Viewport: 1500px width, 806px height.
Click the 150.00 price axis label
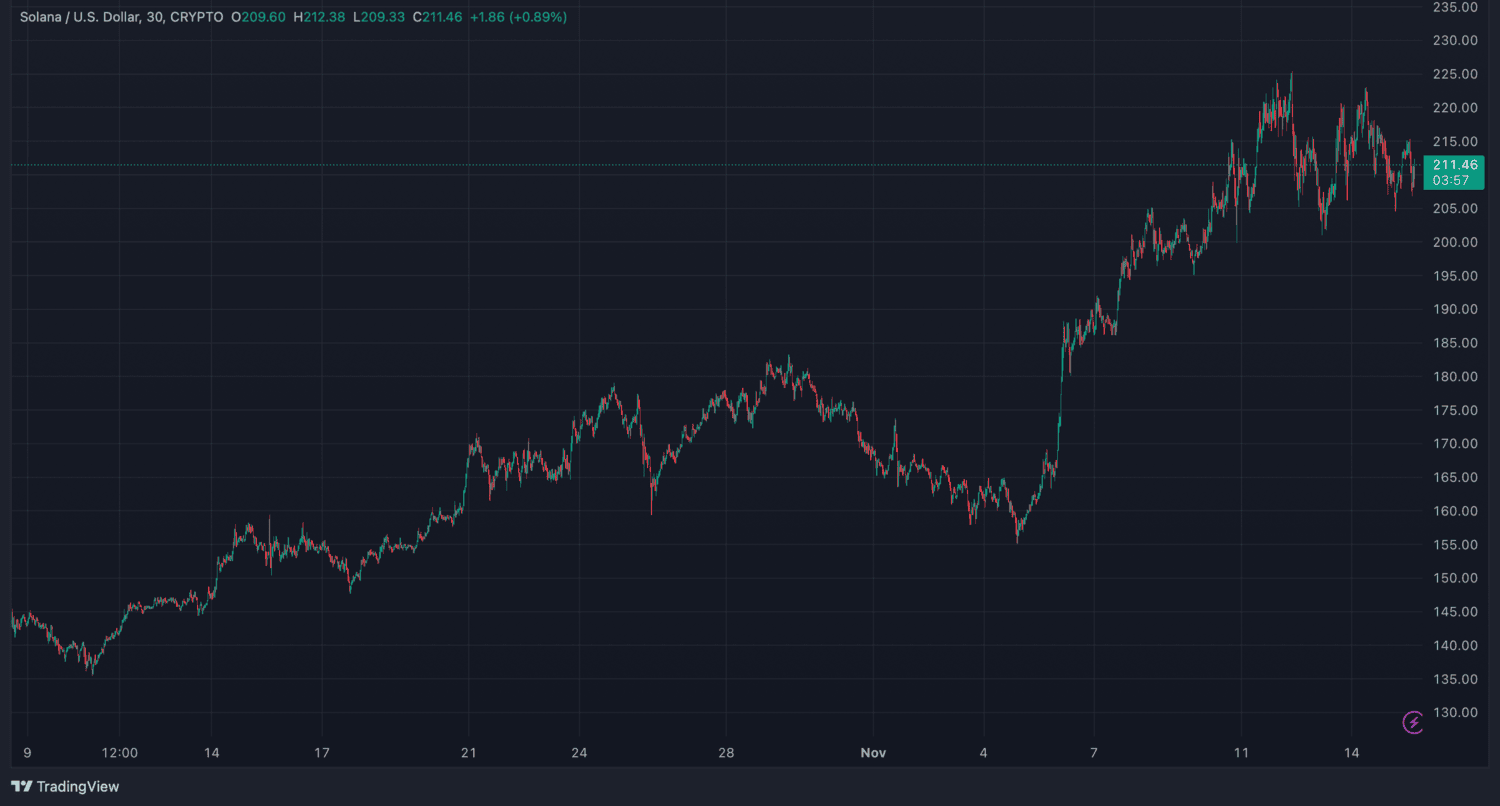click(x=1455, y=578)
